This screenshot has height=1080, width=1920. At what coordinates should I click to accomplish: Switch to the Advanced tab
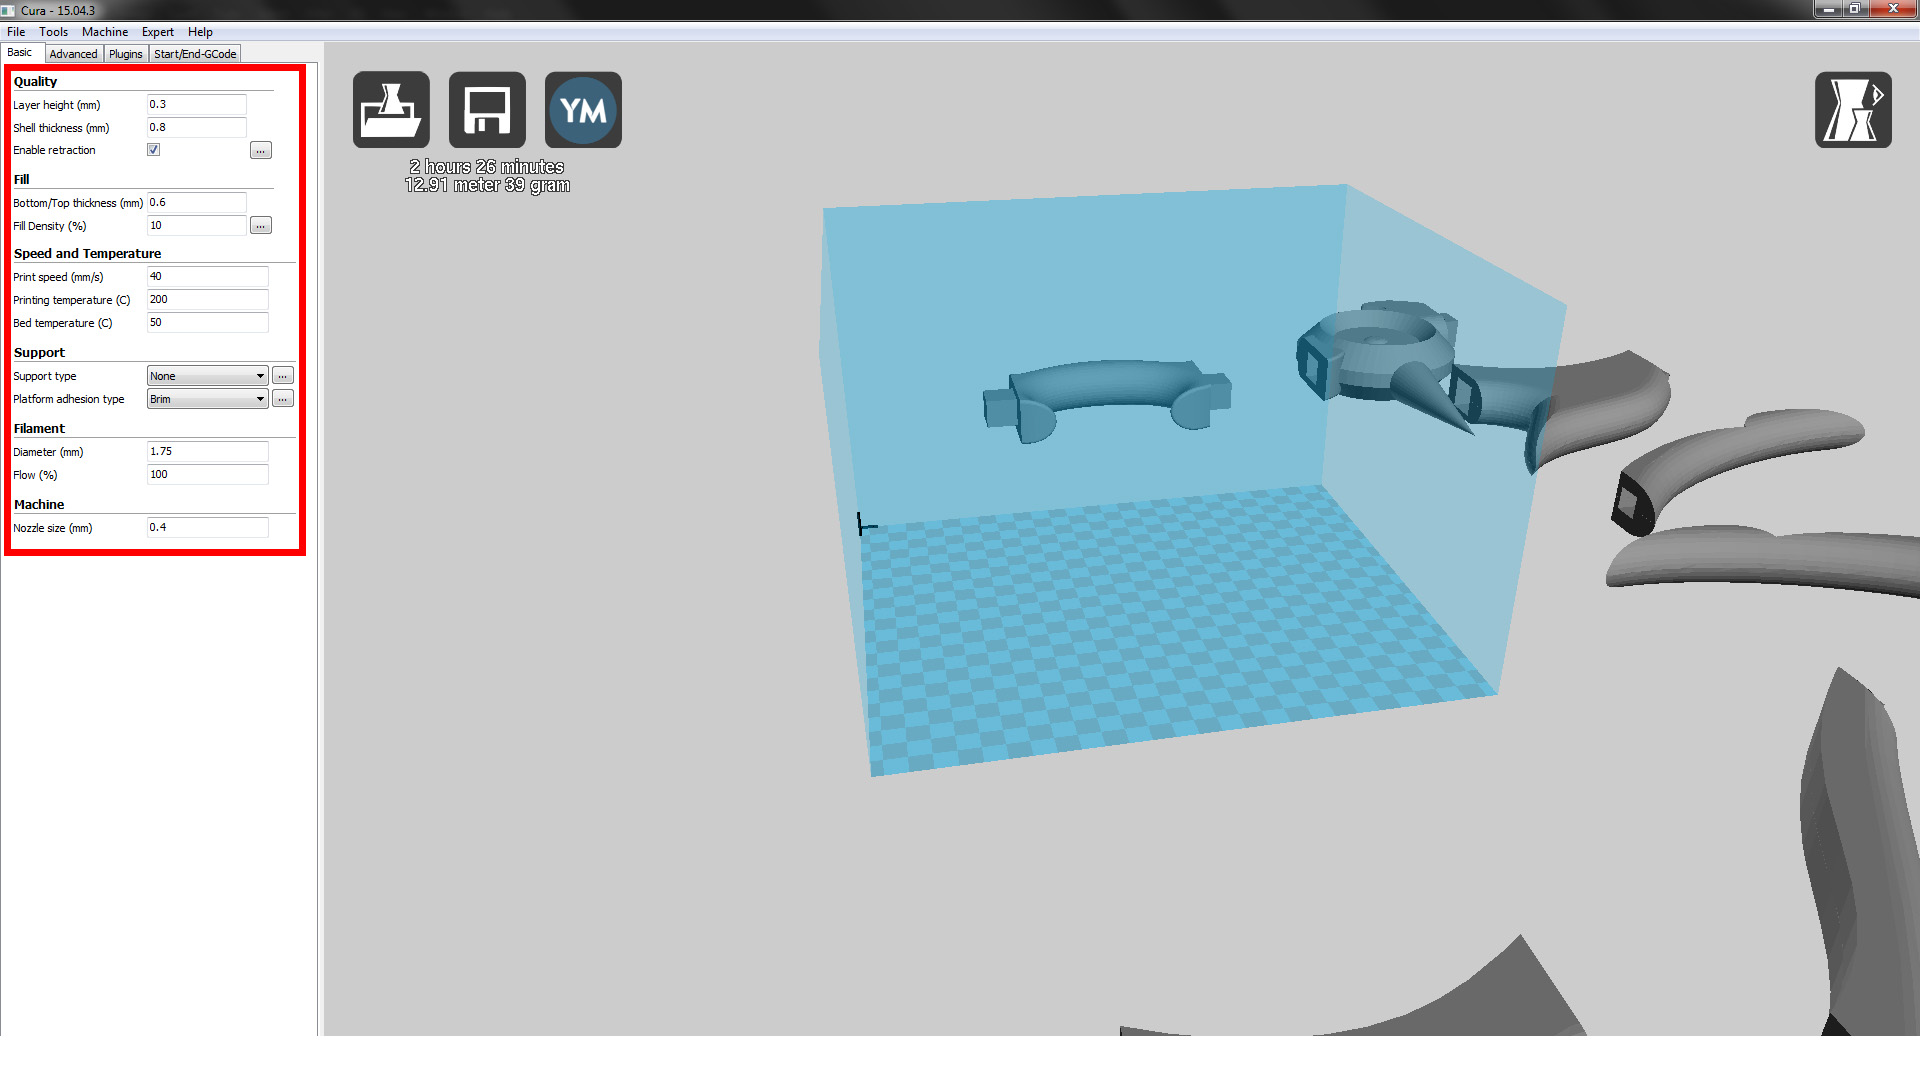[x=73, y=54]
